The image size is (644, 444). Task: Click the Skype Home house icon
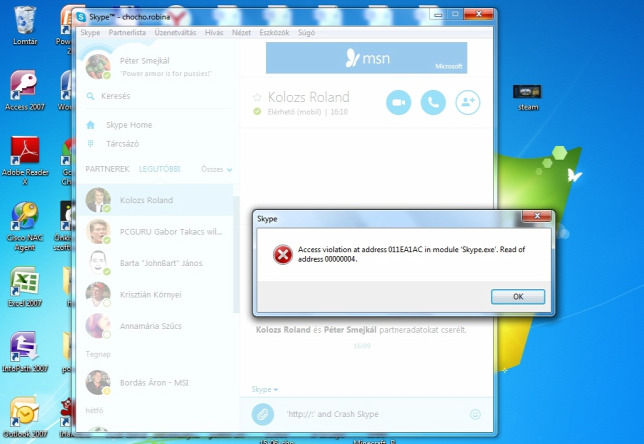[91, 124]
